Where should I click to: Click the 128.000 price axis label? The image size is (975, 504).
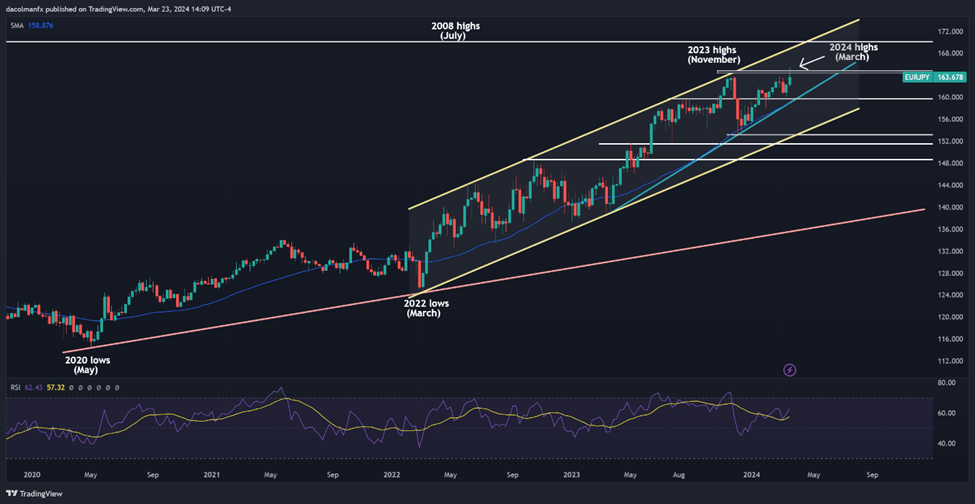952,273
